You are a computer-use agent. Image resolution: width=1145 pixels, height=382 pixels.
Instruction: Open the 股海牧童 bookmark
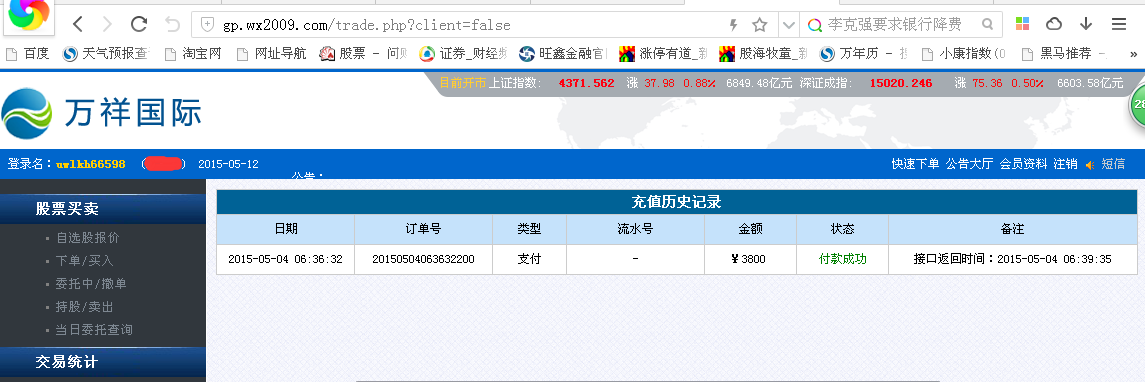pyautogui.click(x=763, y=53)
